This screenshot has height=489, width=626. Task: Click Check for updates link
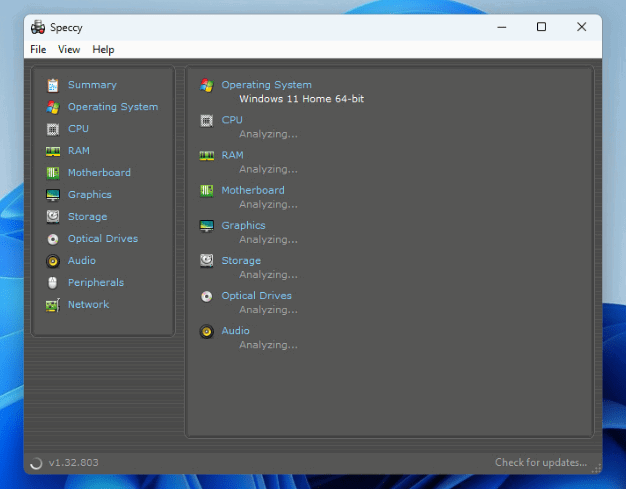541,462
